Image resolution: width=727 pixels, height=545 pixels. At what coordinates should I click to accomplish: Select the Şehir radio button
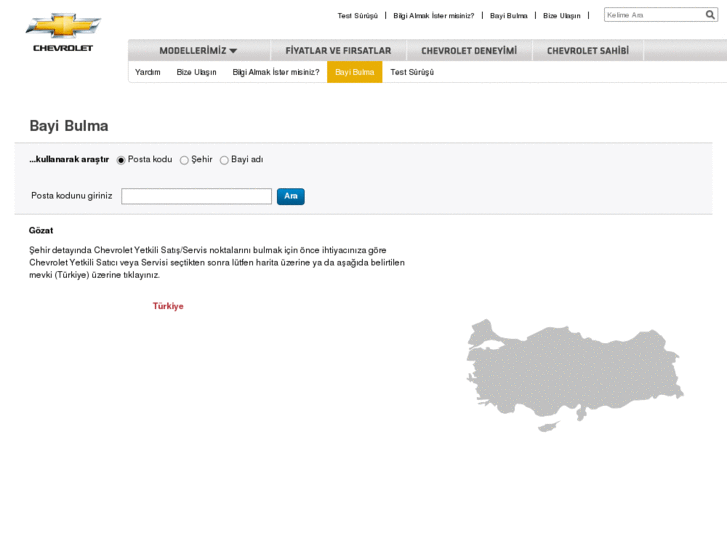[184, 160]
